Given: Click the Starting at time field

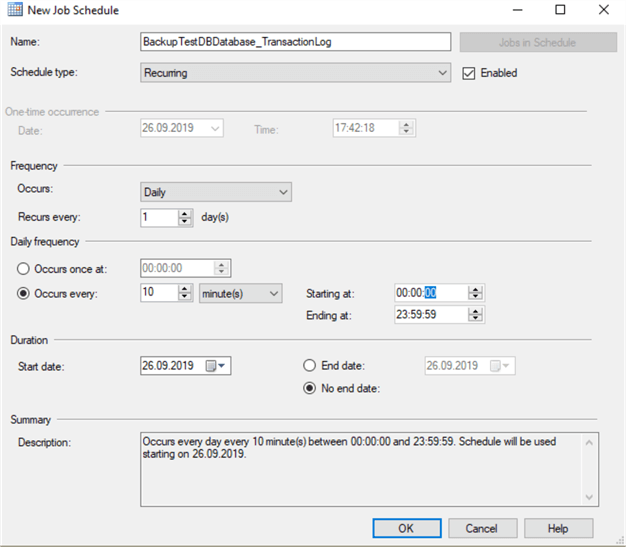Looking at the screenshot, I should click(x=430, y=293).
